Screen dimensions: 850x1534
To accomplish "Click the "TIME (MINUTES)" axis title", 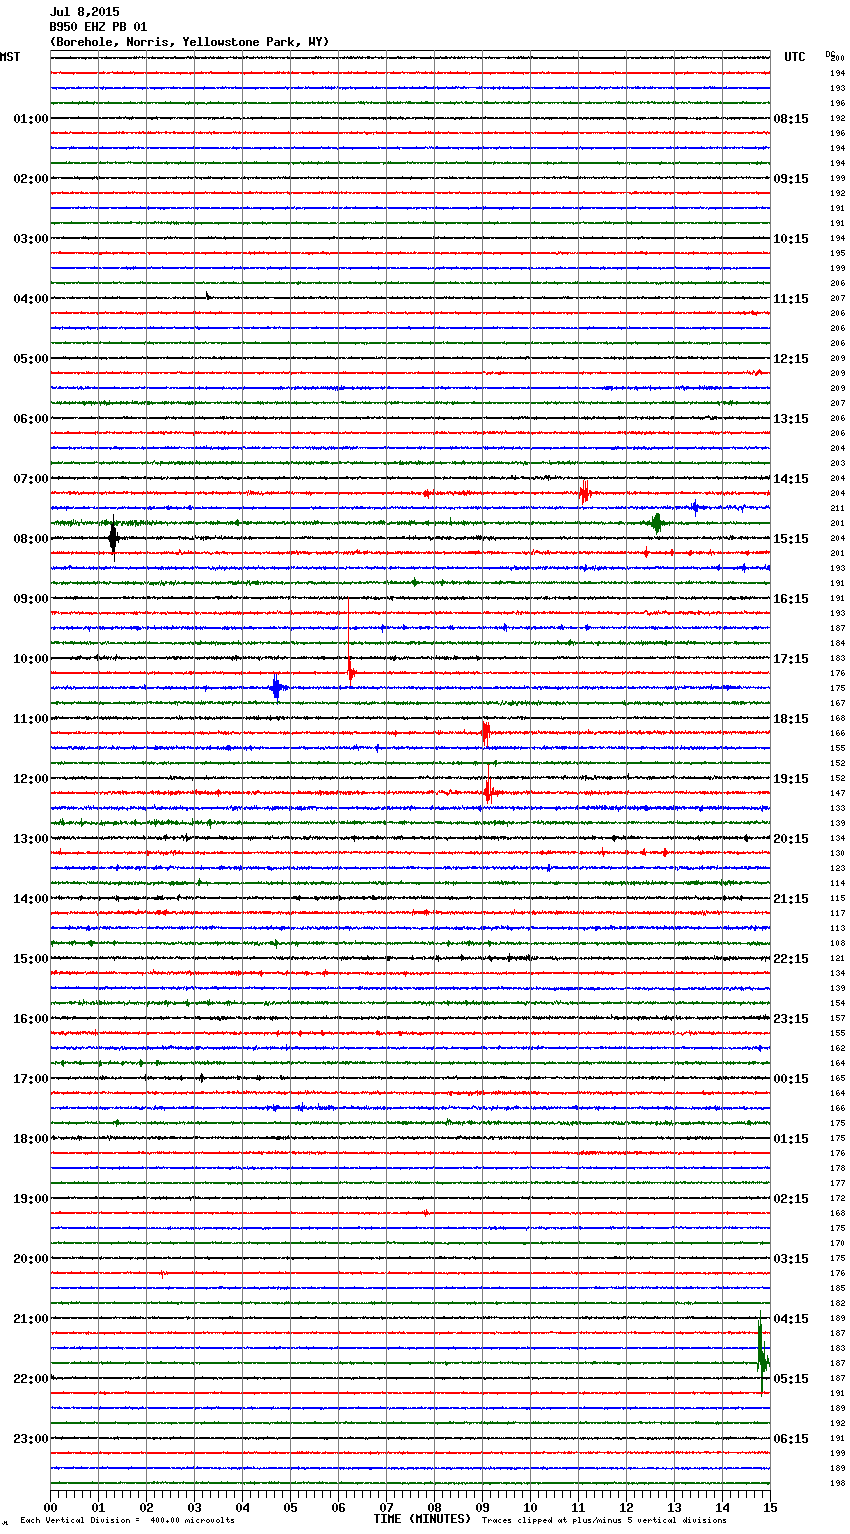I will (422, 1519).
